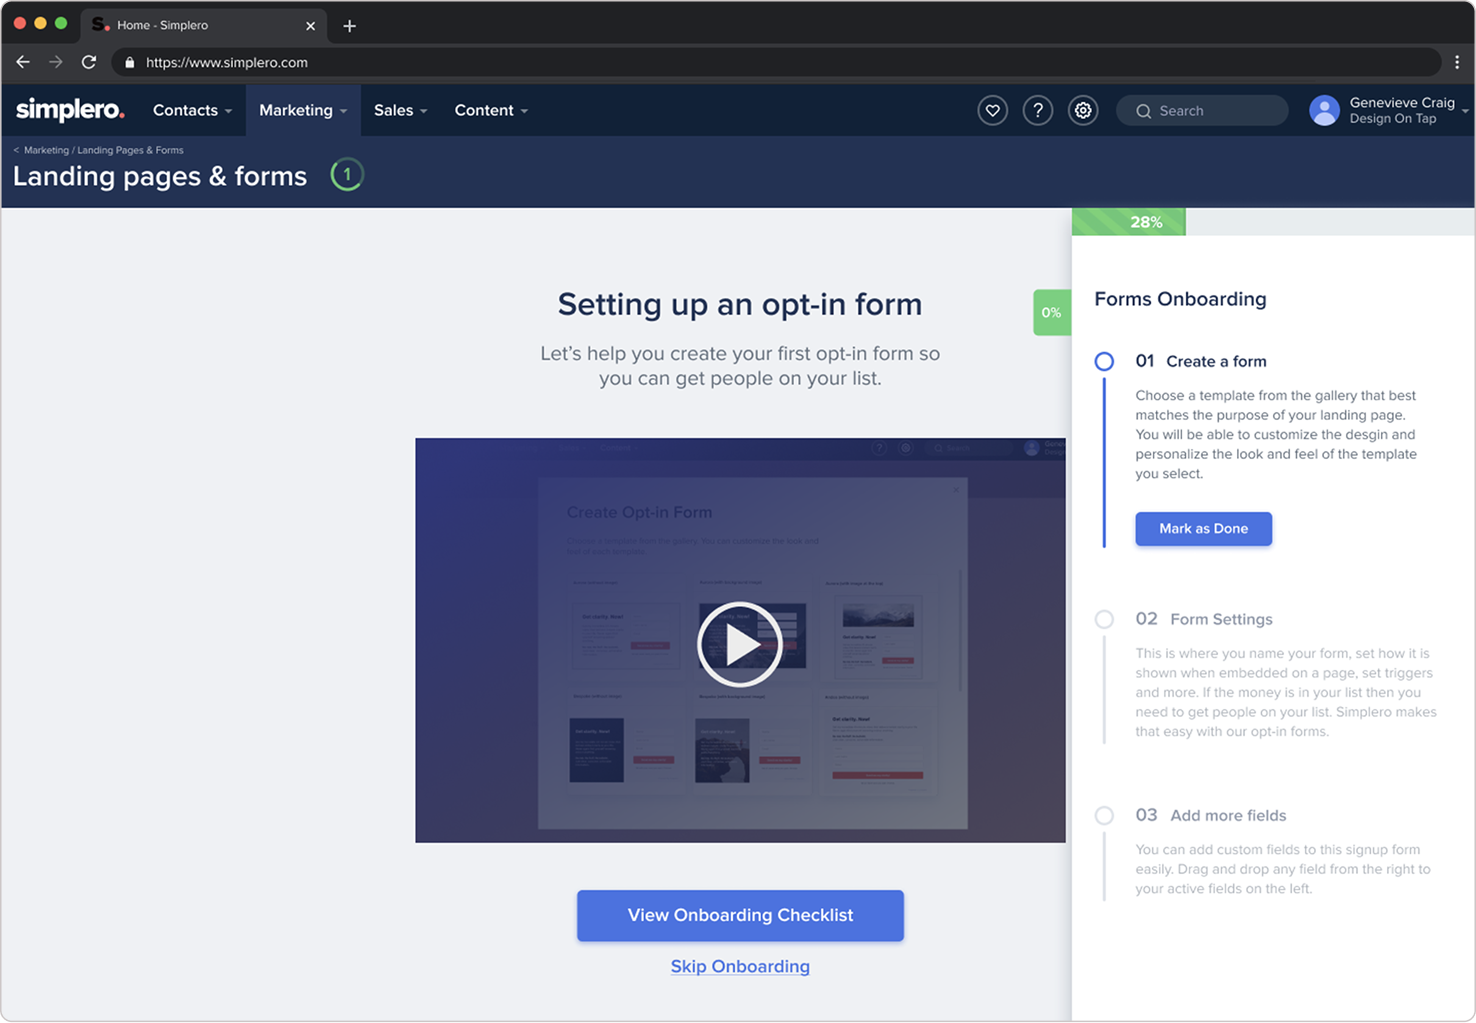Viewport: 1476px width, 1023px height.
Task: Focus the Search field
Action: click(1202, 111)
